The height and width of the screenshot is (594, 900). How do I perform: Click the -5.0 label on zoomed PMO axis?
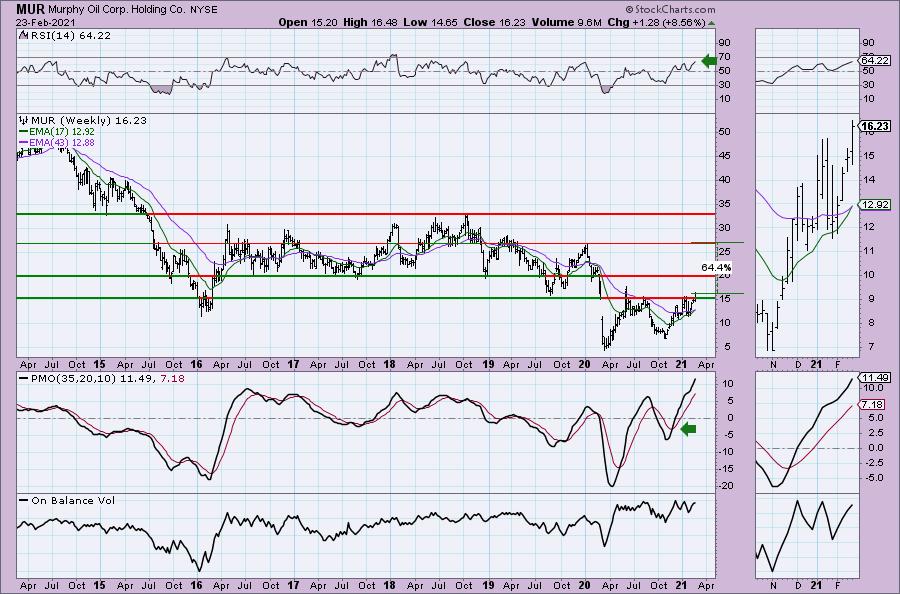click(x=873, y=477)
